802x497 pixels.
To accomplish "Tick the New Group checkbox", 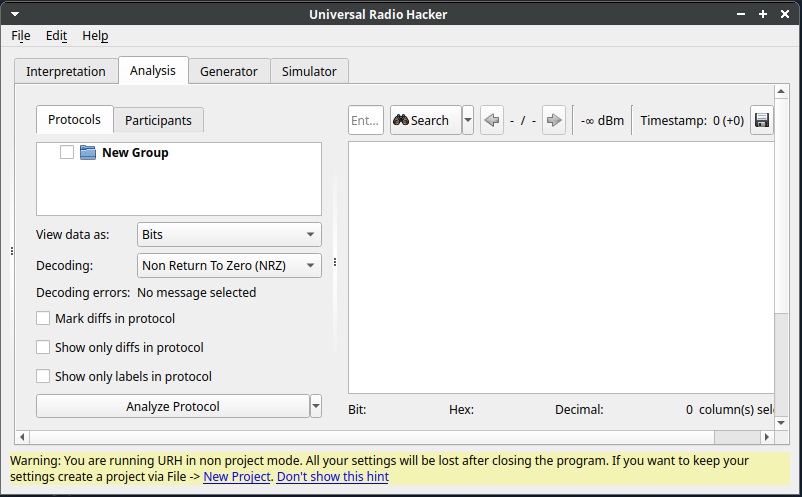I will (x=66, y=152).
